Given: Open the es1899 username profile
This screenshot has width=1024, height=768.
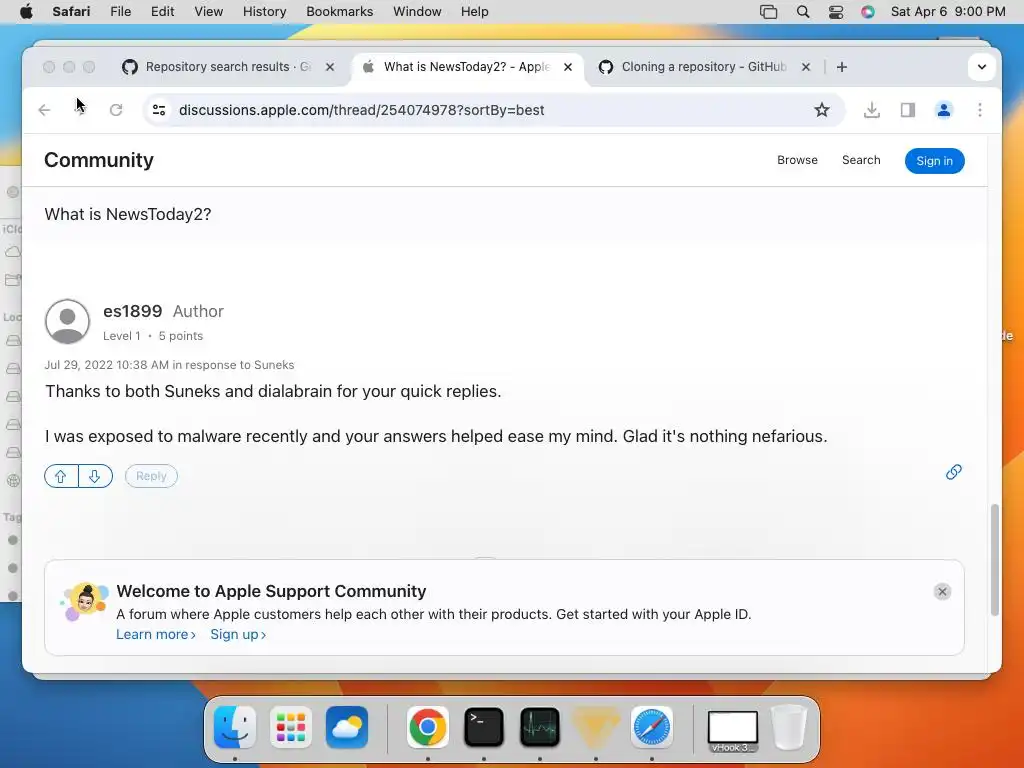Looking at the screenshot, I should click(133, 312).
